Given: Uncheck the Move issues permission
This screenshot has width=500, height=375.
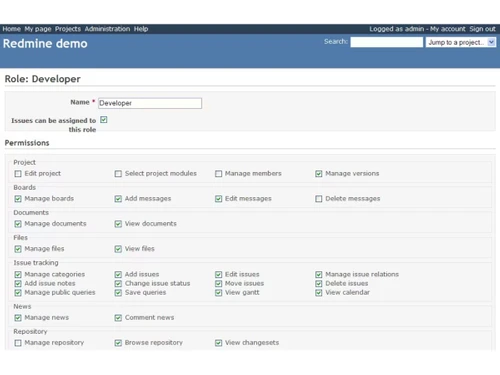Looking at the screenshot, I should (x=219, y=283).
